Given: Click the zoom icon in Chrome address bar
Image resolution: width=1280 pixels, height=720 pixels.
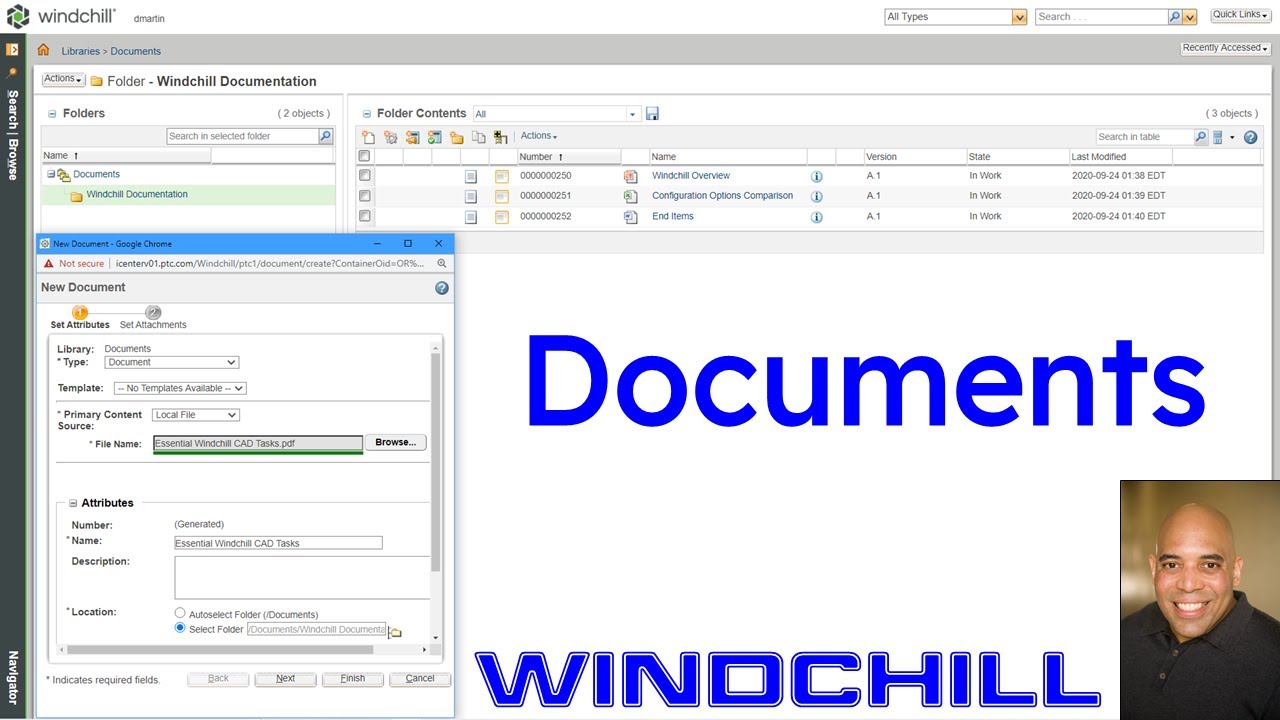Looking at the screenshot, I should coord(442,263).
